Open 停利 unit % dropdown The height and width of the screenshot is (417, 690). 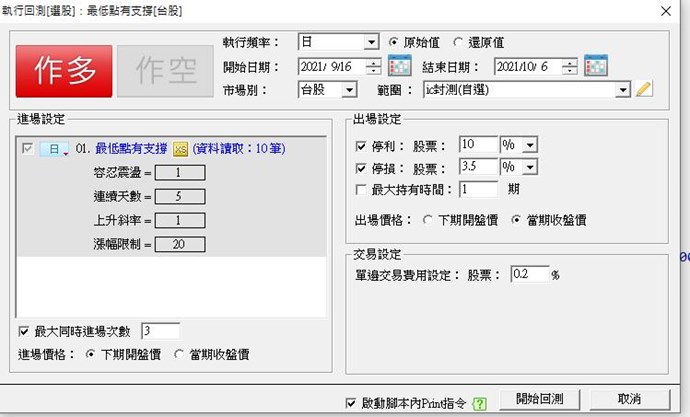coord(530,145)
